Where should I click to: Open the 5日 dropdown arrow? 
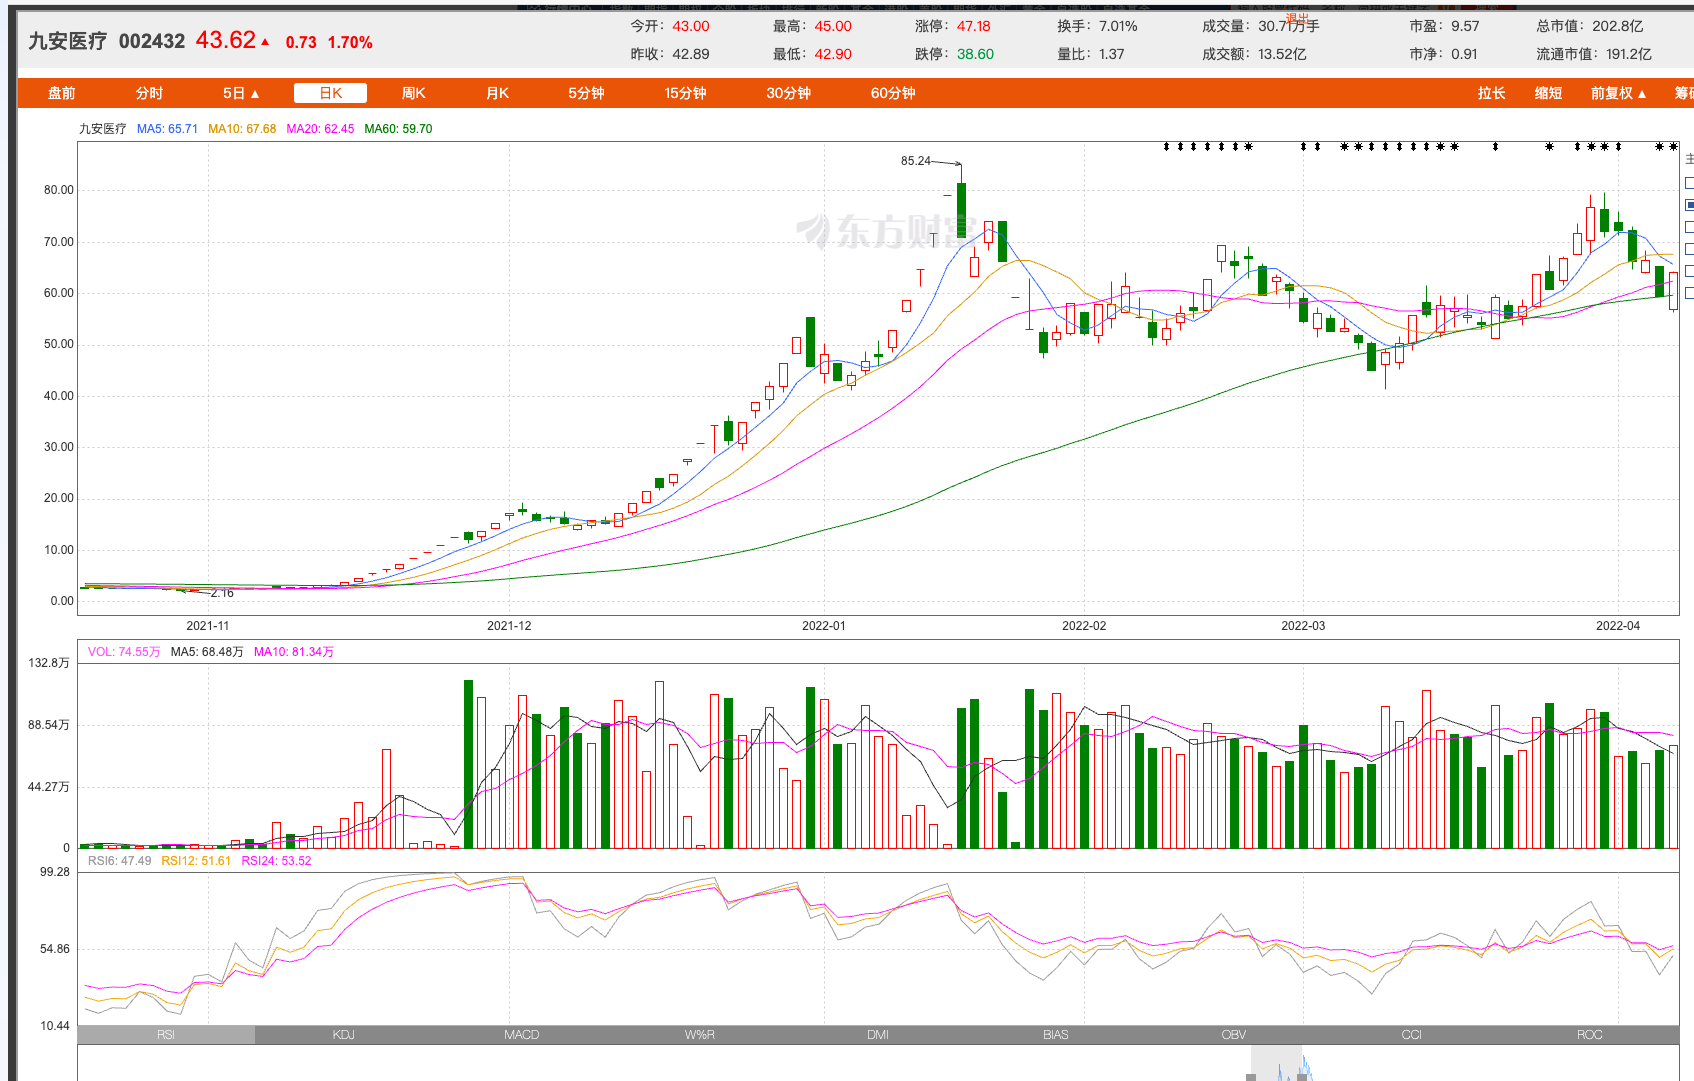(x=255, y=94)
